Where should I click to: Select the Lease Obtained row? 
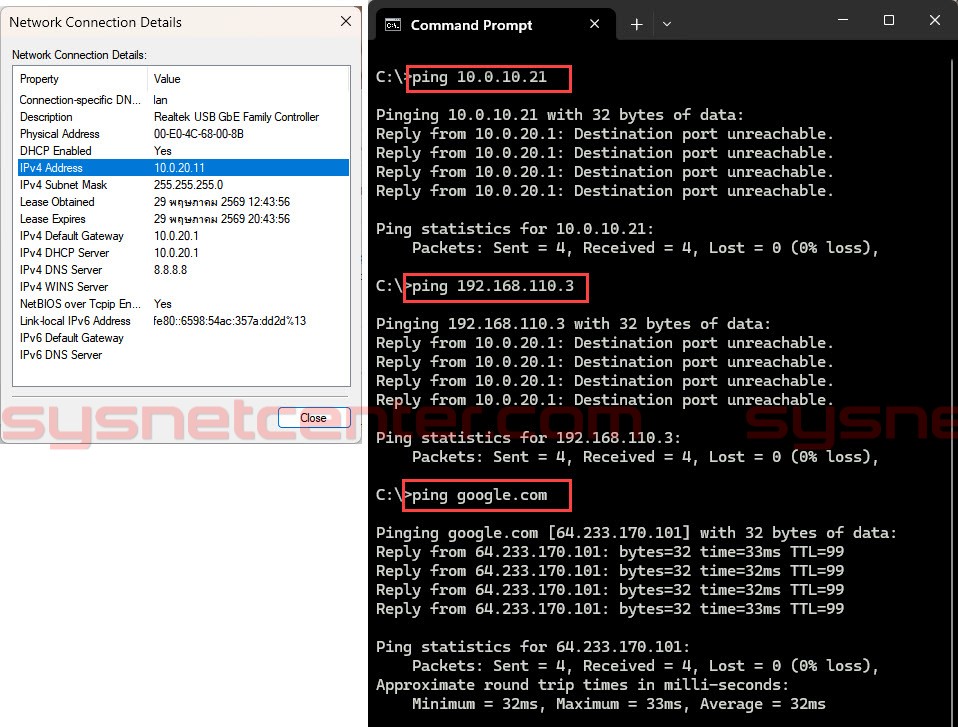[x=183, y=202]
